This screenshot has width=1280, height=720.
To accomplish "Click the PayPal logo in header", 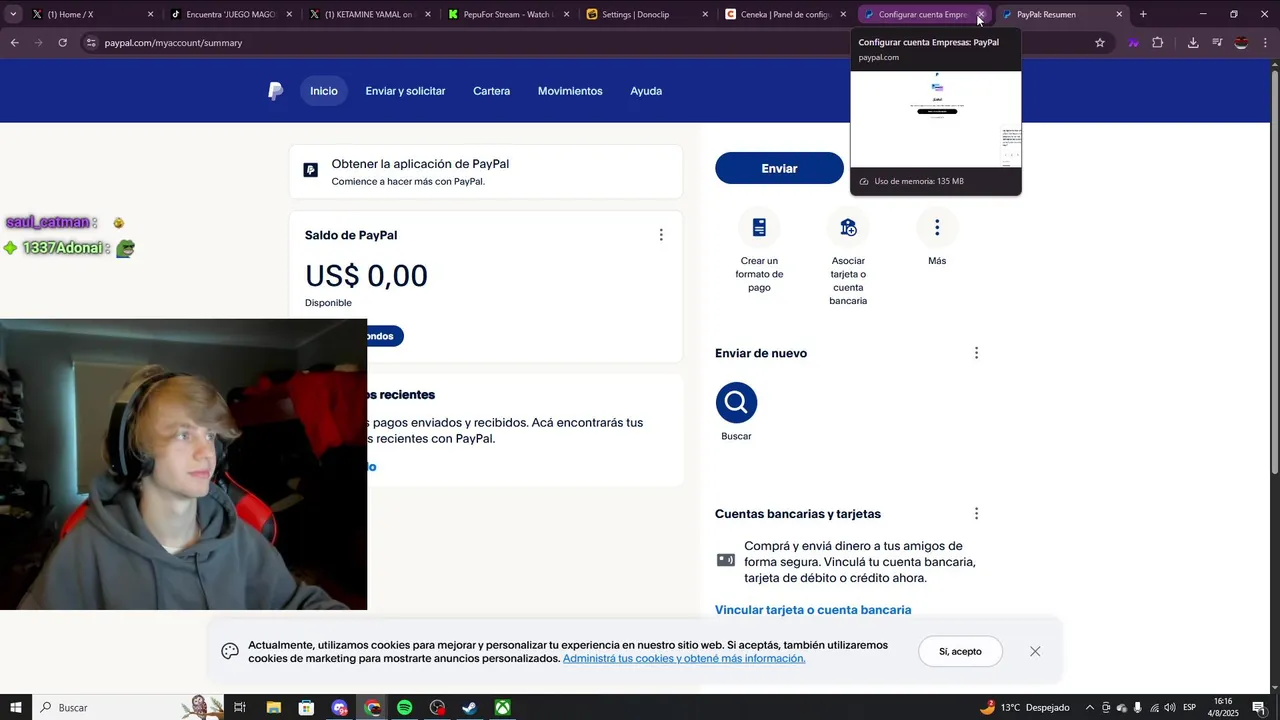I will click(x=276, y=91).
